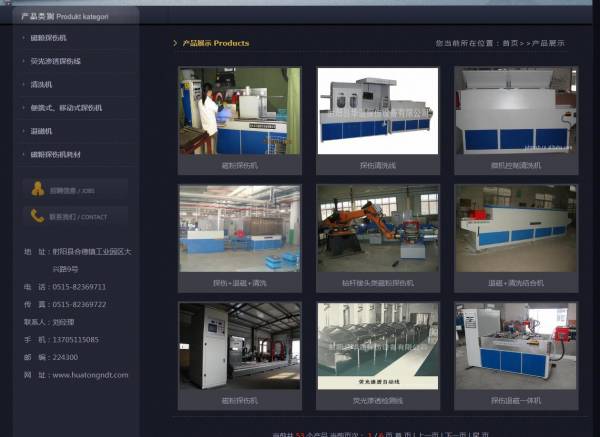Open the 联系我们 / CONTACT button
Screen dimensions: 600x437
coord(76,215)
